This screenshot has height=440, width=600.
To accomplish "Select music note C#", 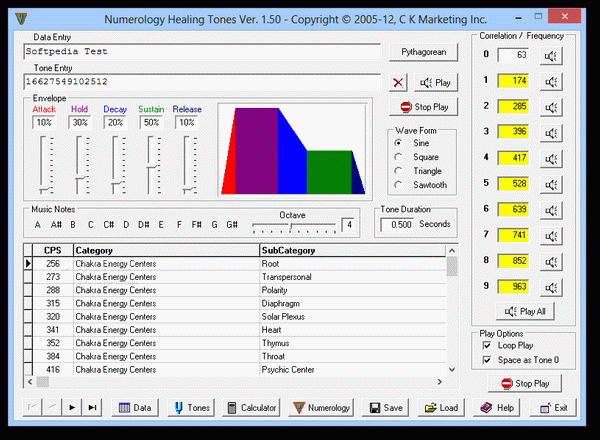I will point(109,225).
